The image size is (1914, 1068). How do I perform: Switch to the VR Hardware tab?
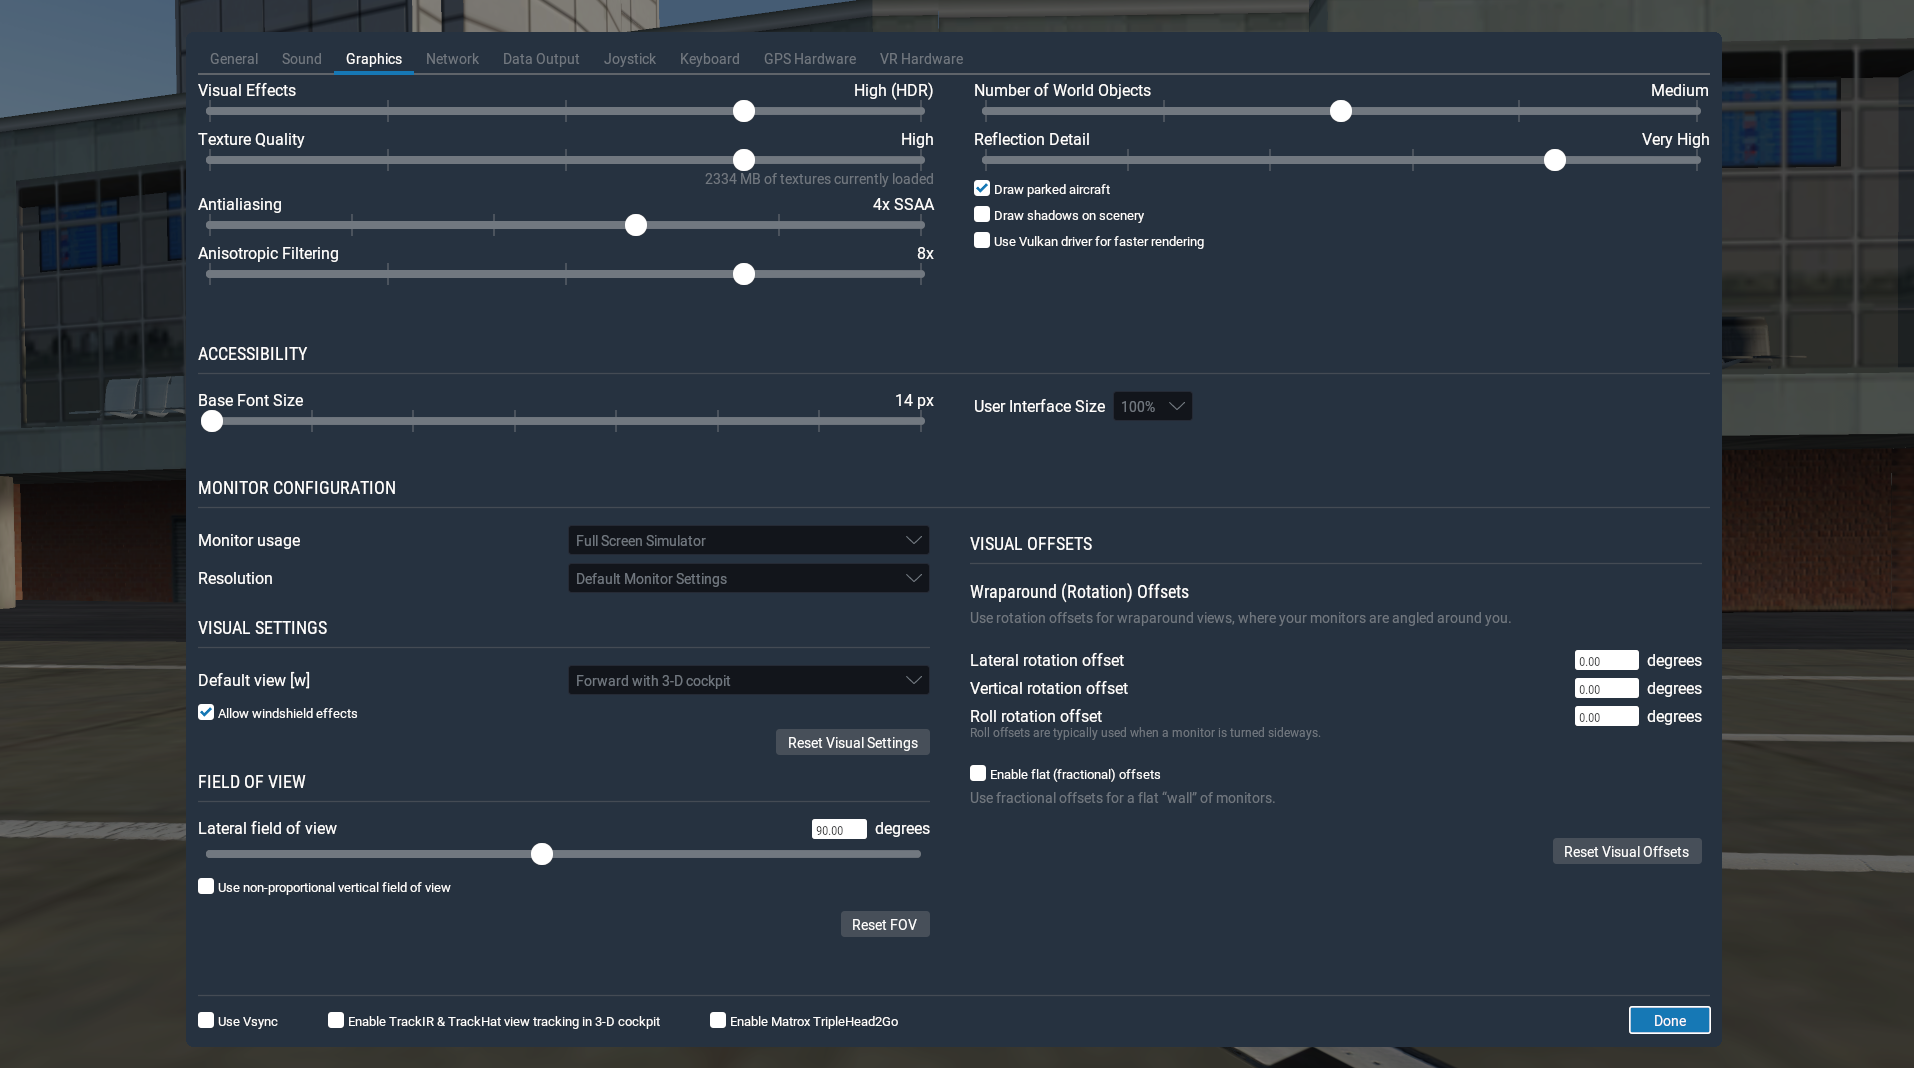point(919,58)
